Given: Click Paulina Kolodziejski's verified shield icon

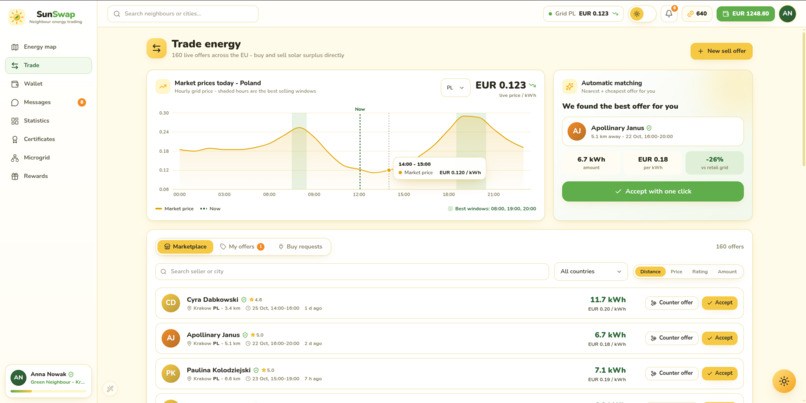Looking at the screenshot, I should (x=256, y=370).
